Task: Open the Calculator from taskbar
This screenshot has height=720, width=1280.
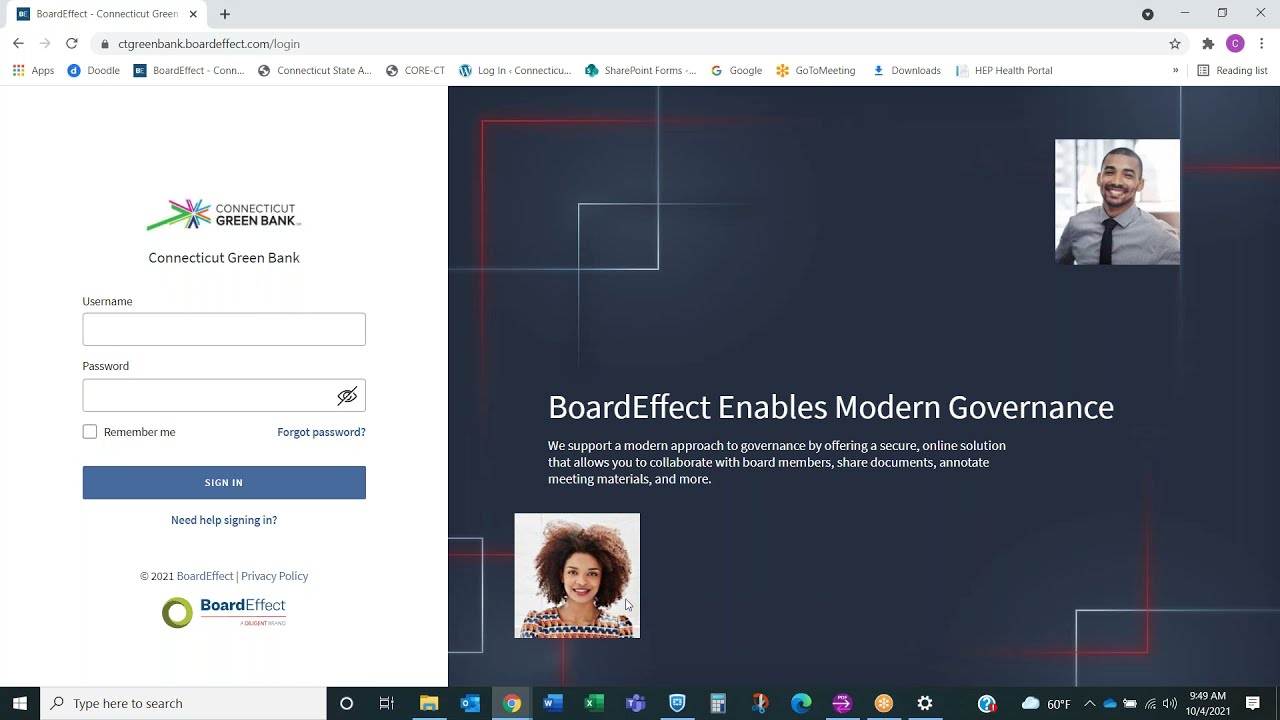Action: point(718,703)
